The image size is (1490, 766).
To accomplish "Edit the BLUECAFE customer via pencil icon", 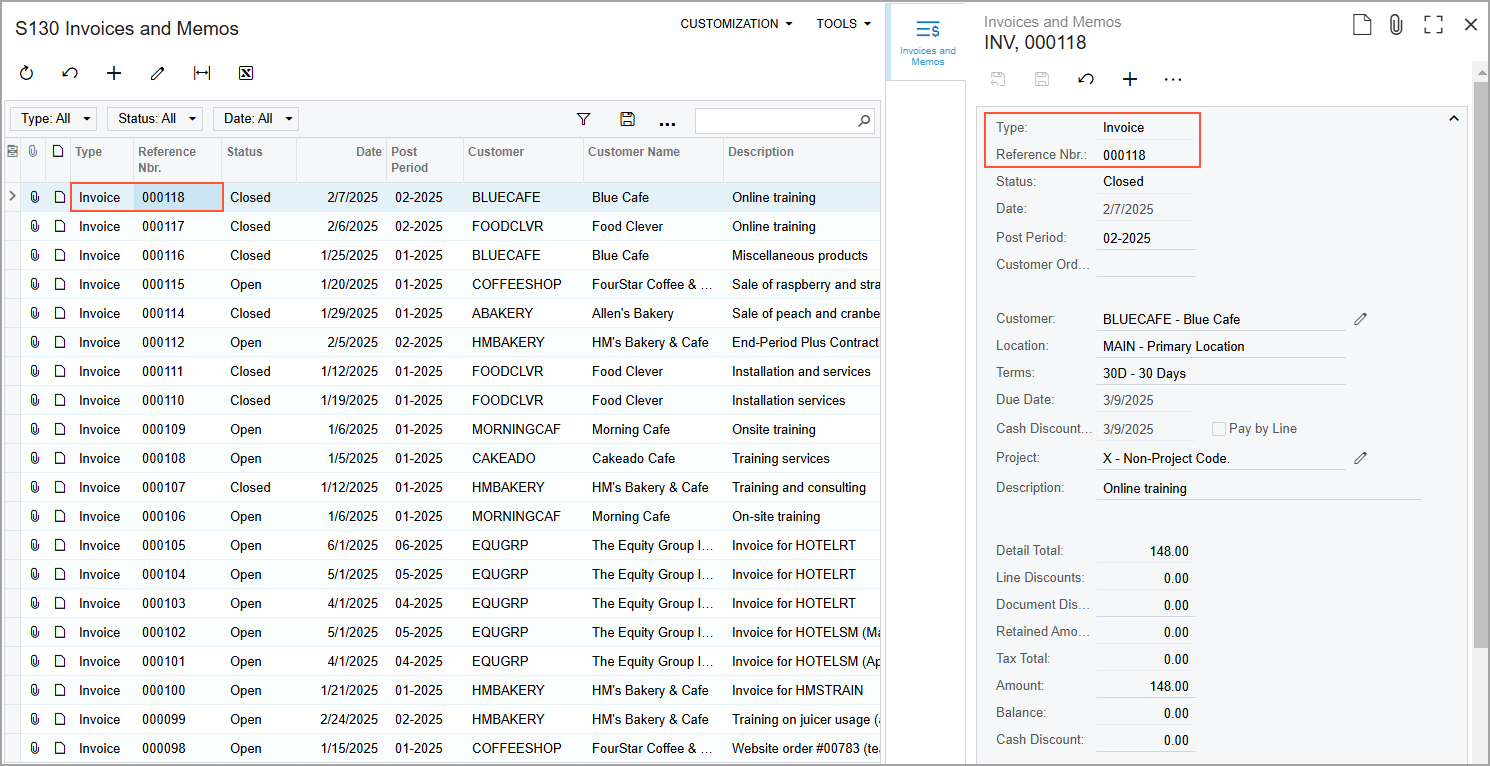I will (1360, 319).
